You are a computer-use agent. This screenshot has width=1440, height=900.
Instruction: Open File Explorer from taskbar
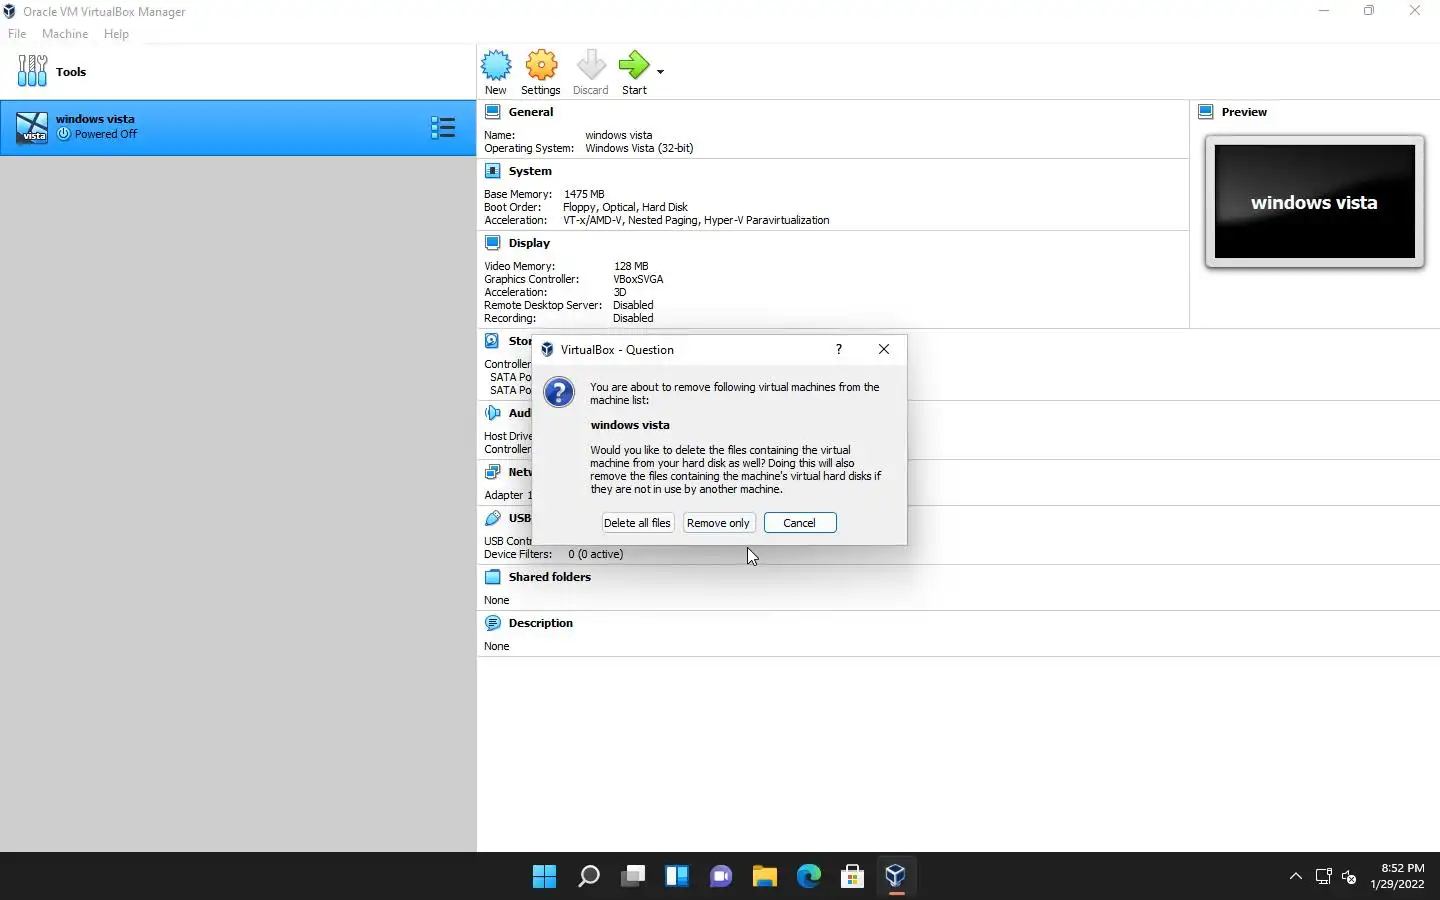[765, 877]
